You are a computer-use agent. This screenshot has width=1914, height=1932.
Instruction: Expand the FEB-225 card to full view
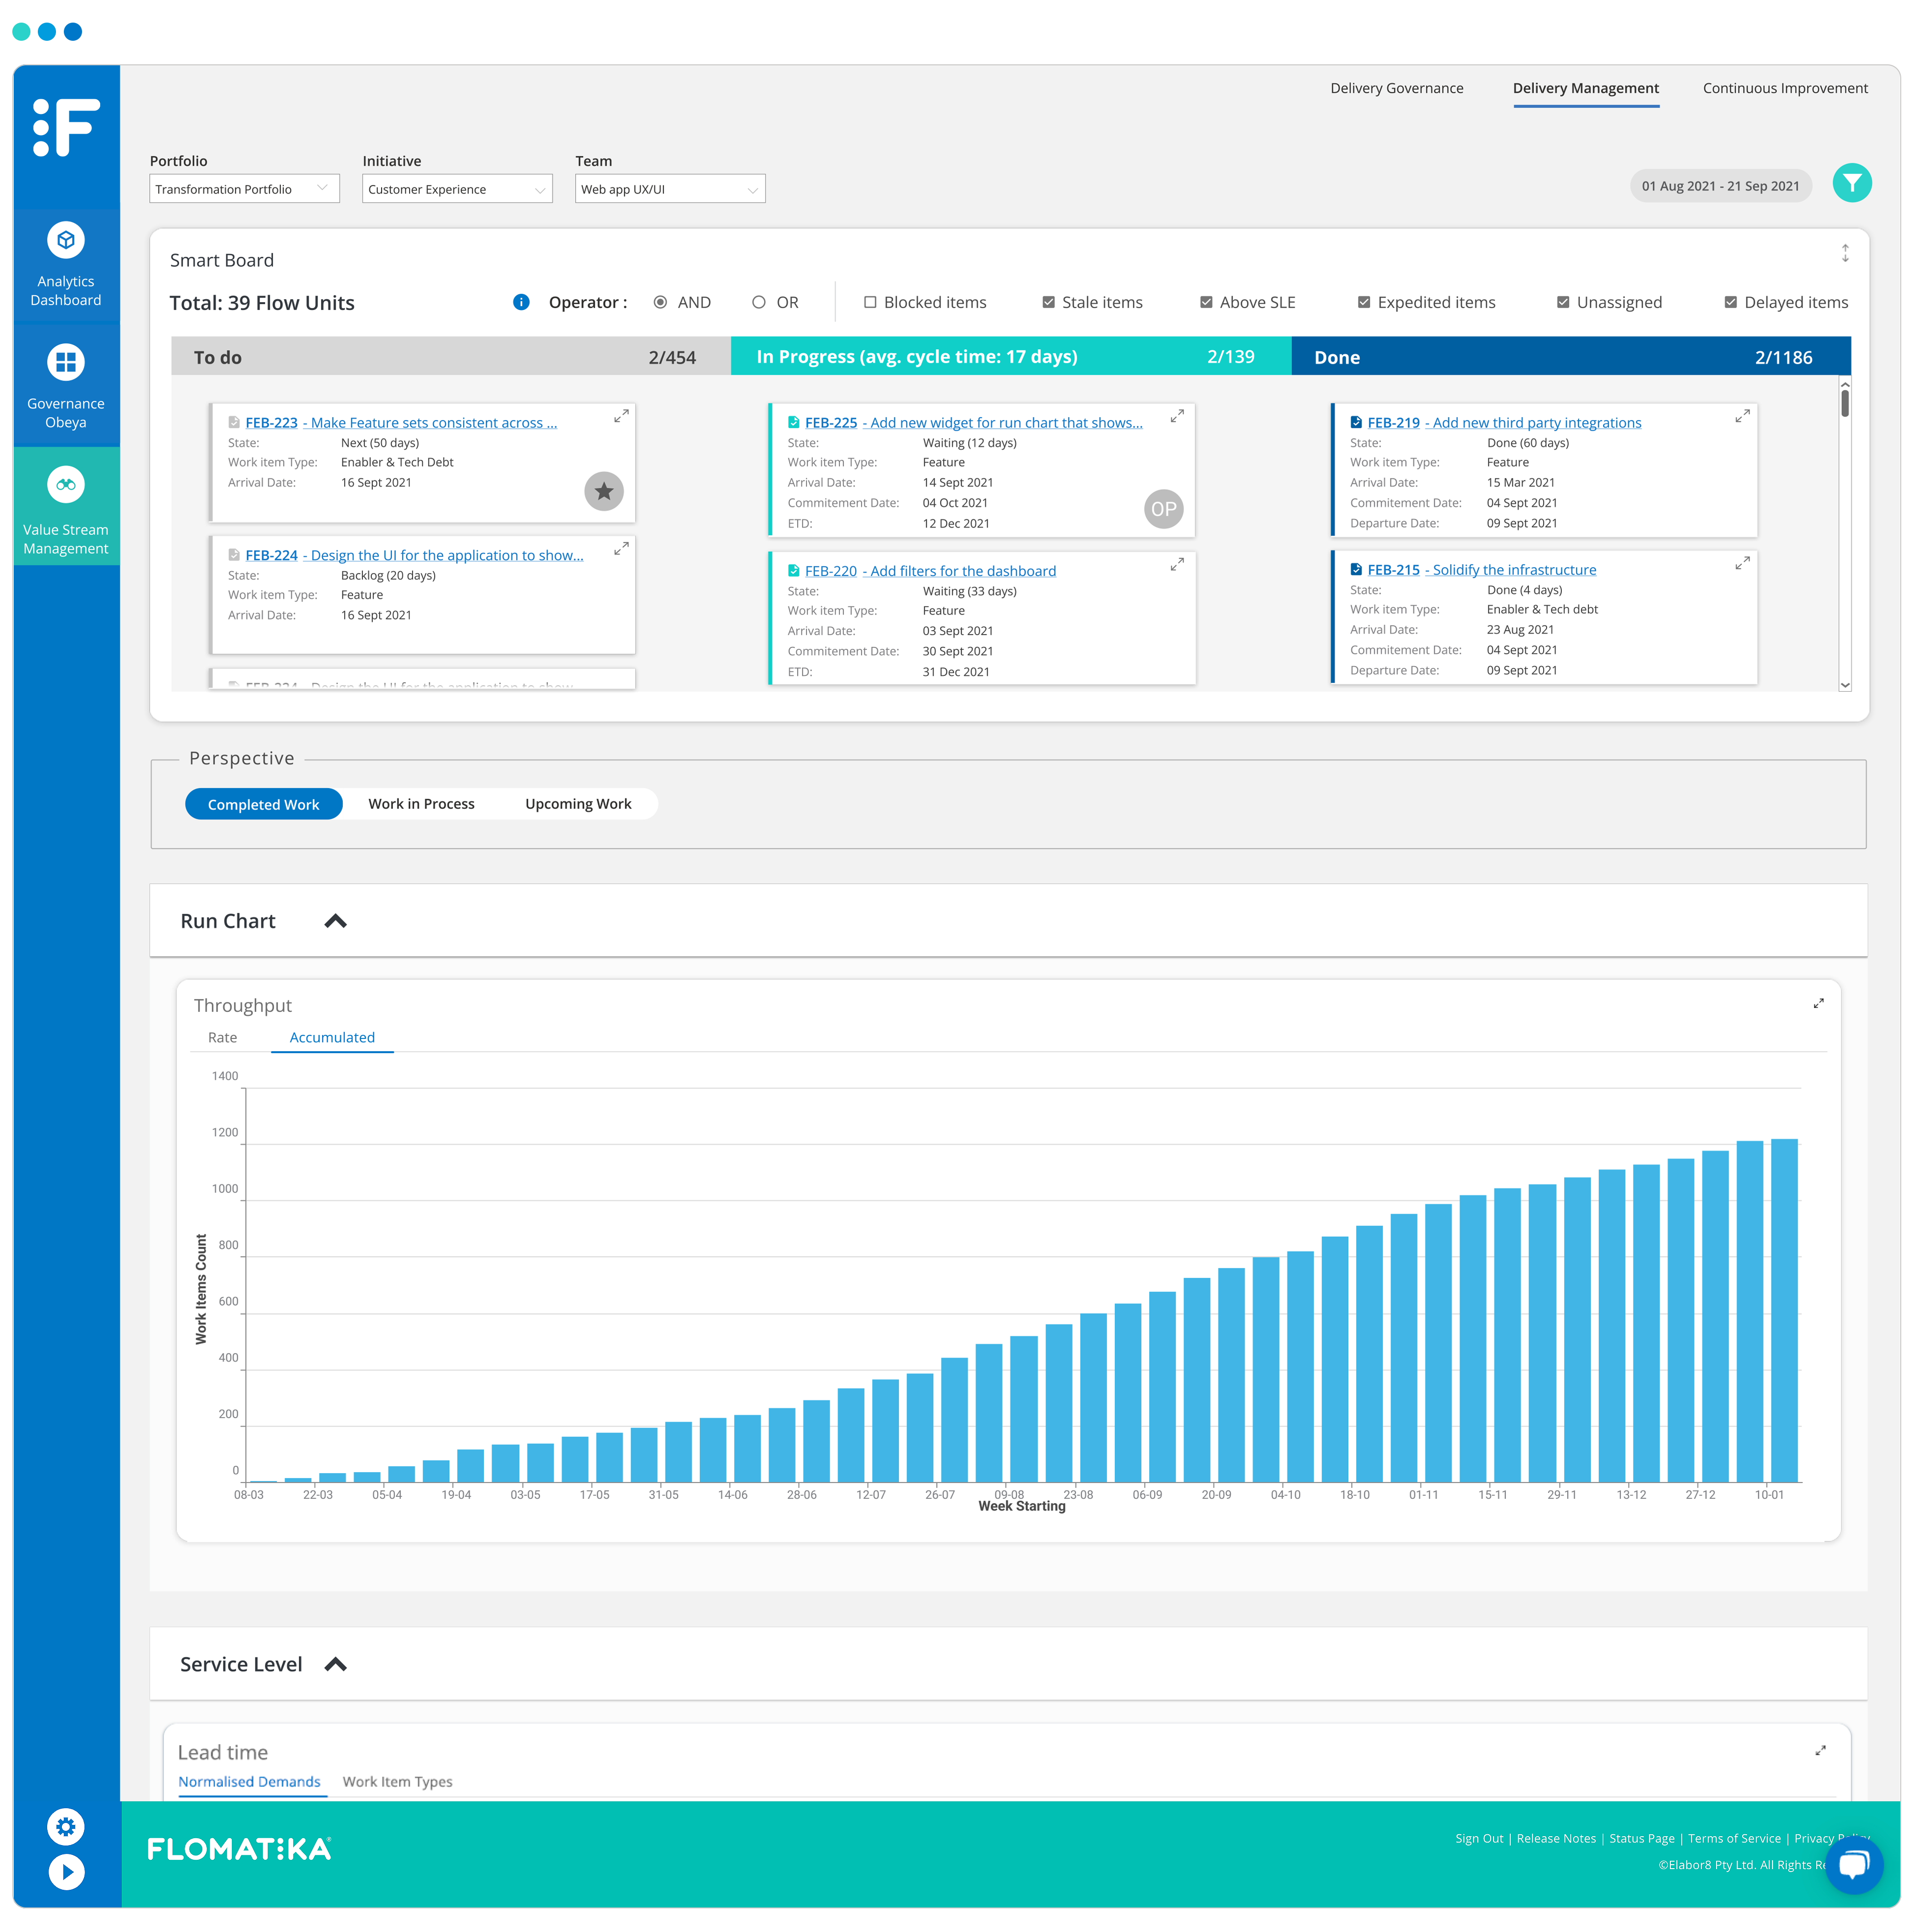[1177, 416]
